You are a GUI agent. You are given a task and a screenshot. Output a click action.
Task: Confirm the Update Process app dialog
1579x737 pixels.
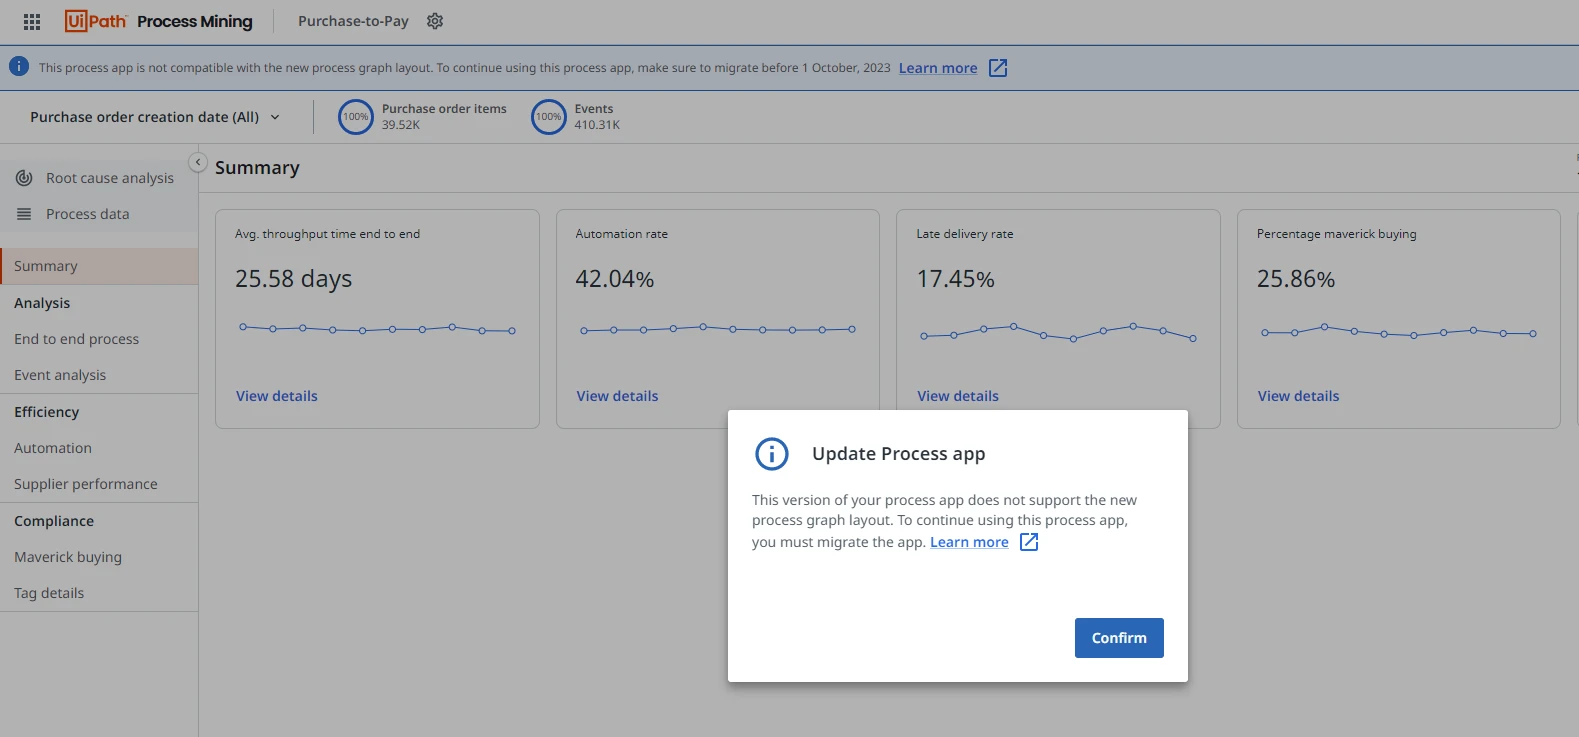pyautogui.click(x=1119, y=638)
